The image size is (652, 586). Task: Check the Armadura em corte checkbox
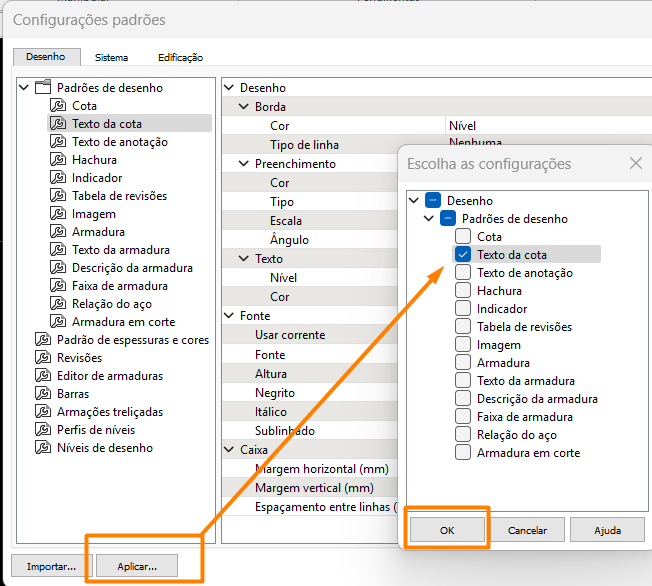pyautogui.click(x=463, y=453)
